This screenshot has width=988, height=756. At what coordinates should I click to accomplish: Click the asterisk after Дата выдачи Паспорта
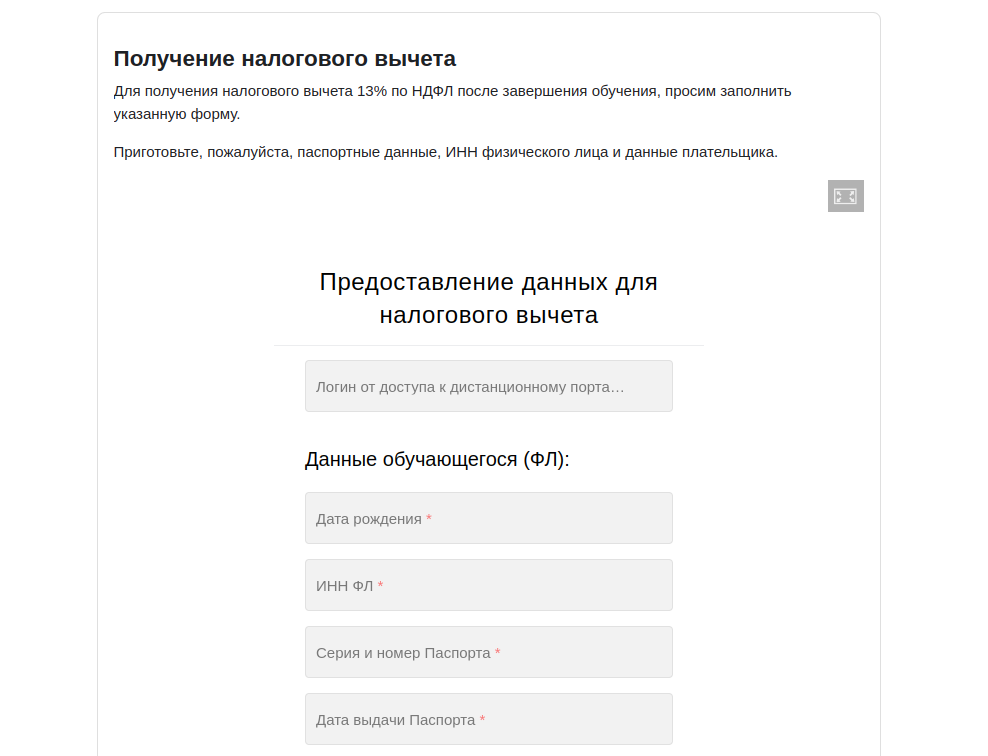click(482, 720)
